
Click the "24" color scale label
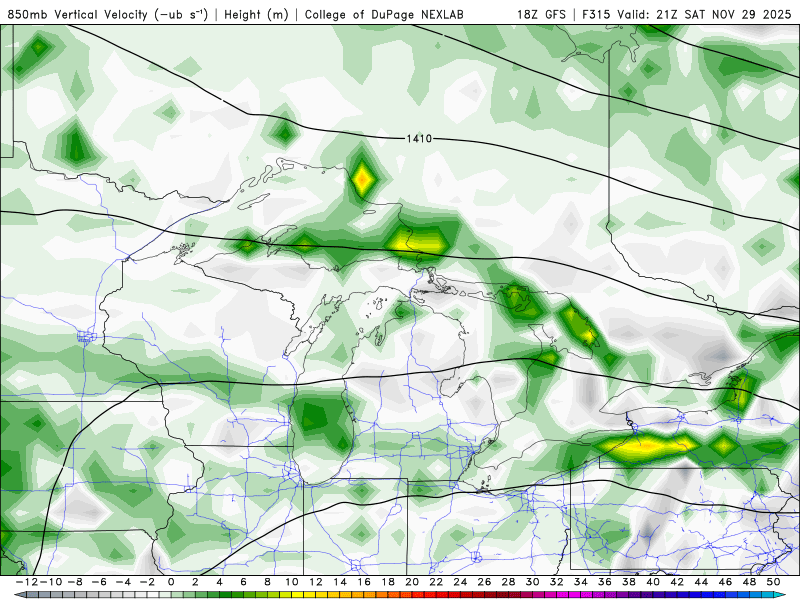460,582
